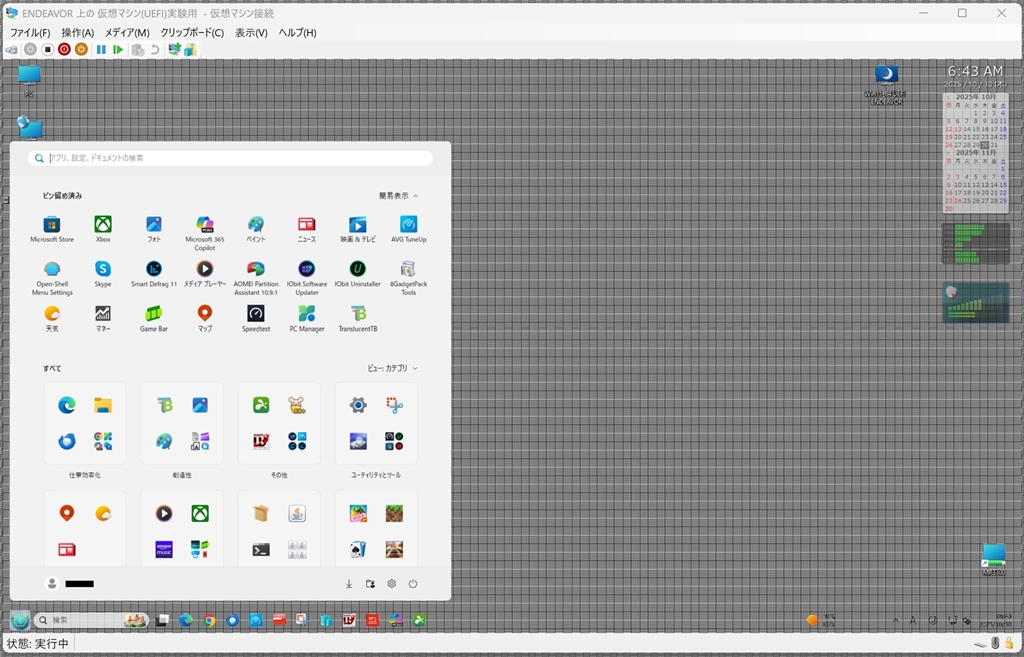Open the ファイル(F) menu
1024x657 pixels.
(x=30, y=33)
